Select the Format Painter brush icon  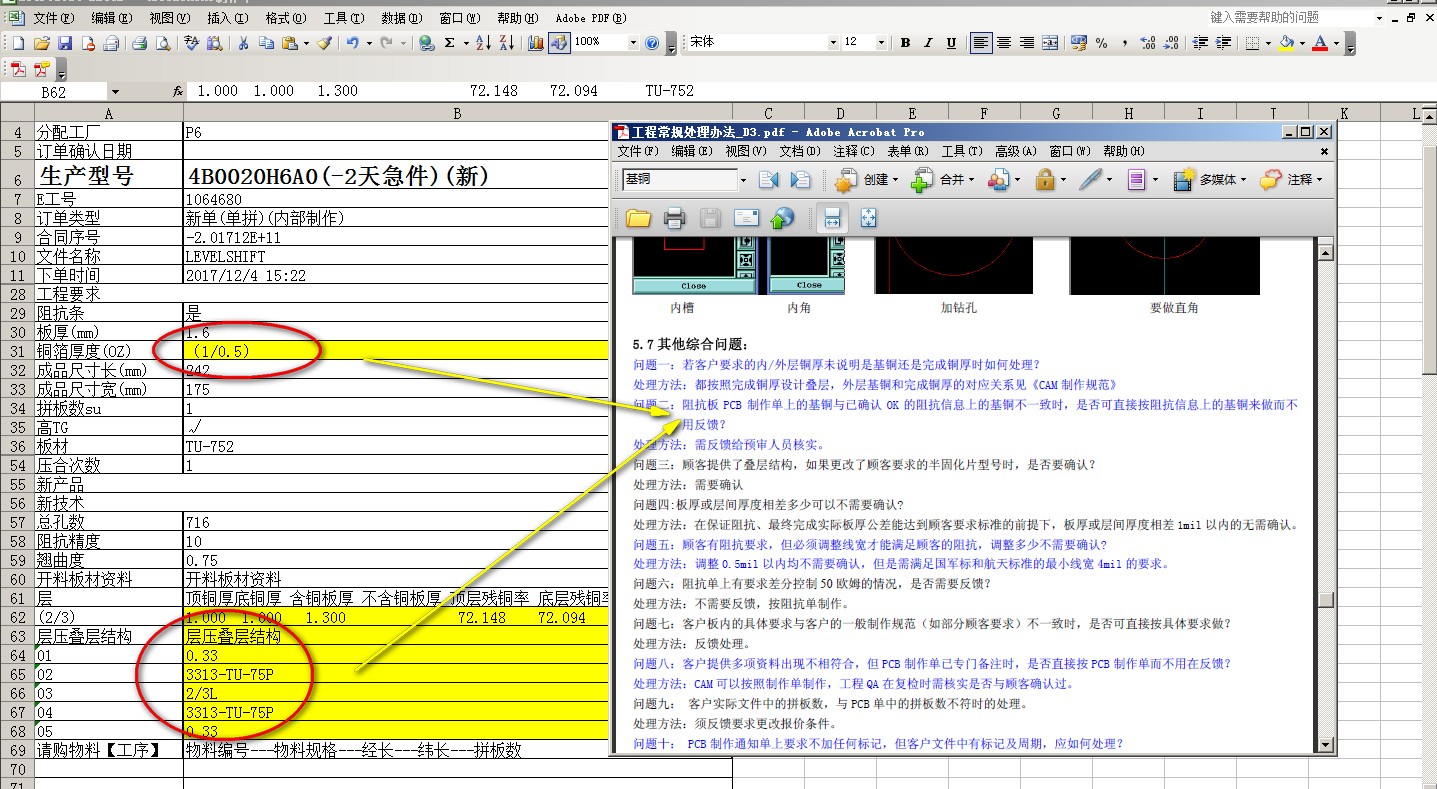(324, 43)
